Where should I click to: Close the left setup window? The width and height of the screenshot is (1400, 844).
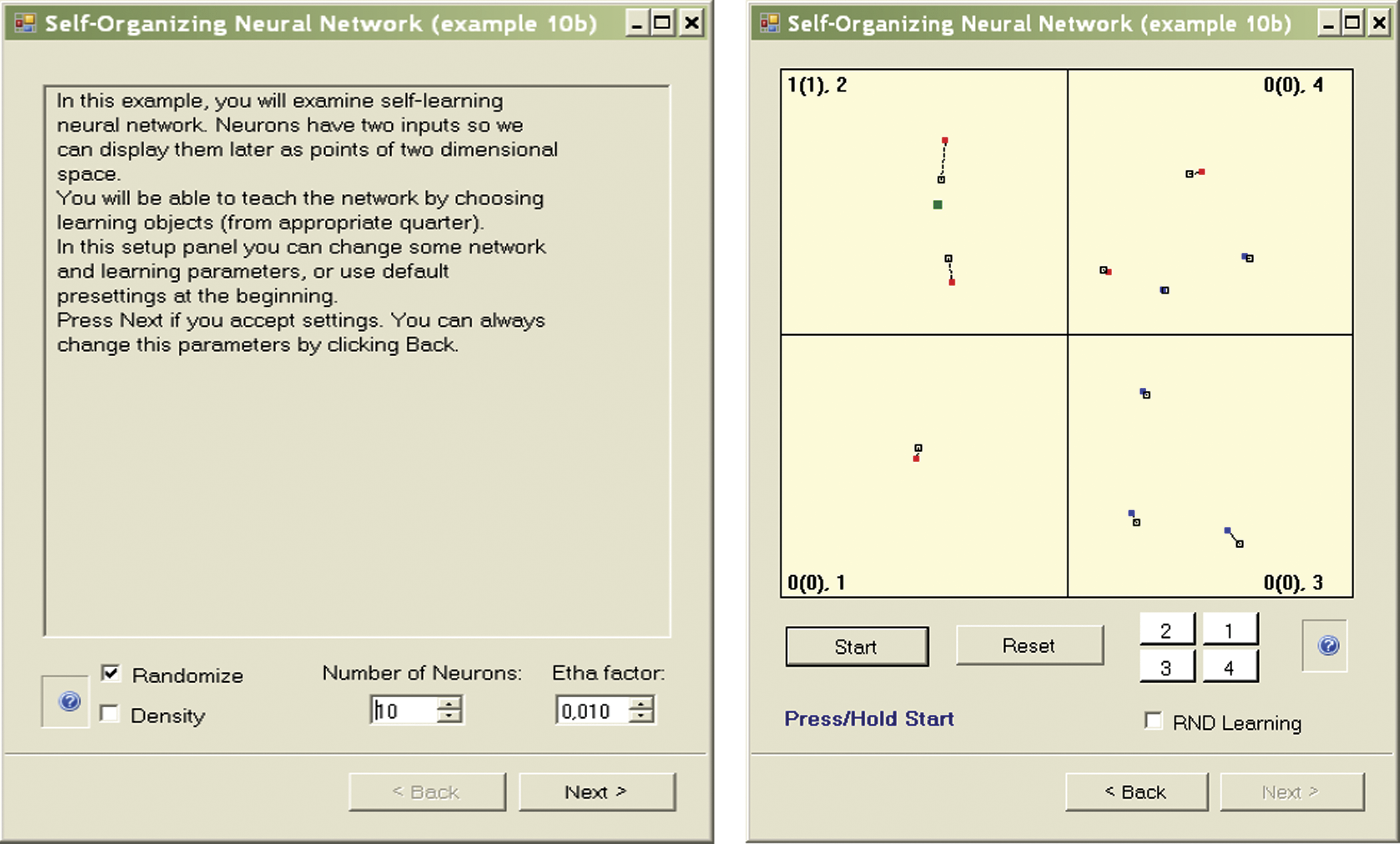[691, 25]
